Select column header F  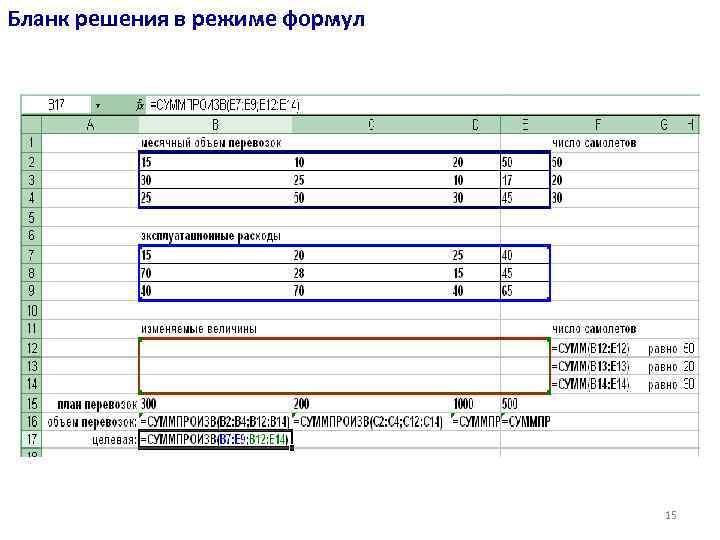[x=597, y=124]
